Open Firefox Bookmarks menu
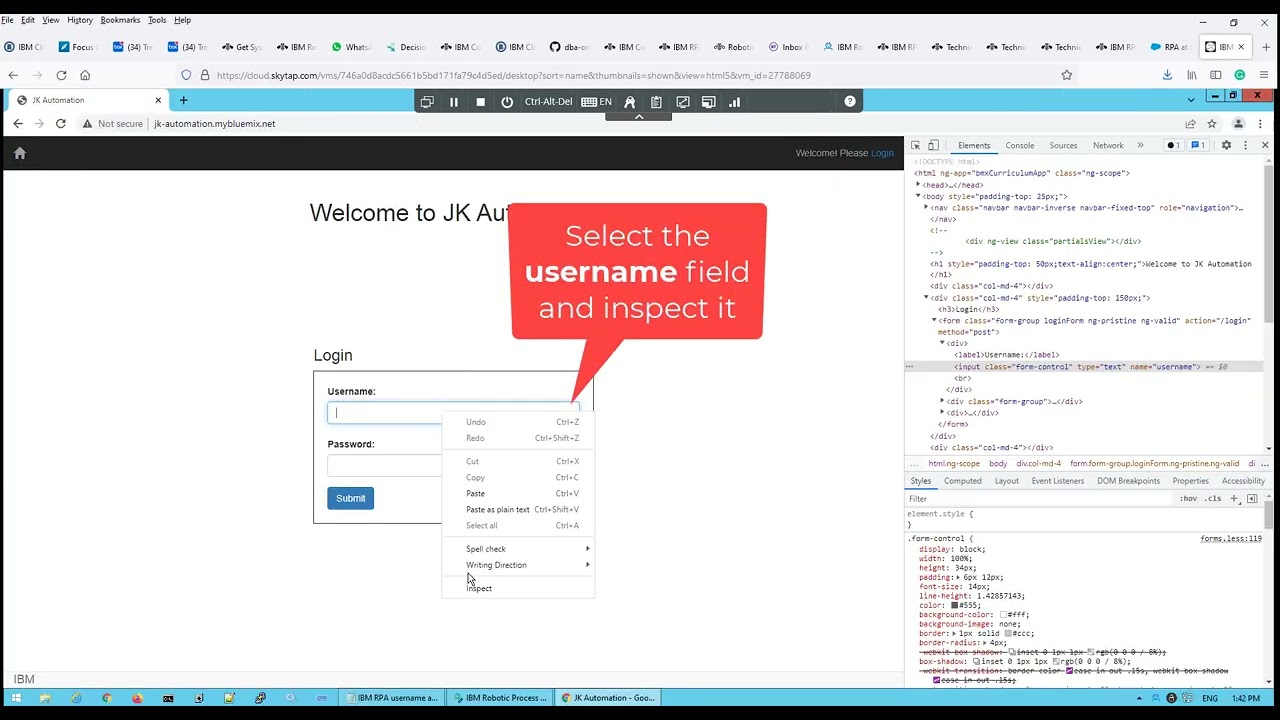The width and height of the screenshot is (1280, 720). point(120,20)
